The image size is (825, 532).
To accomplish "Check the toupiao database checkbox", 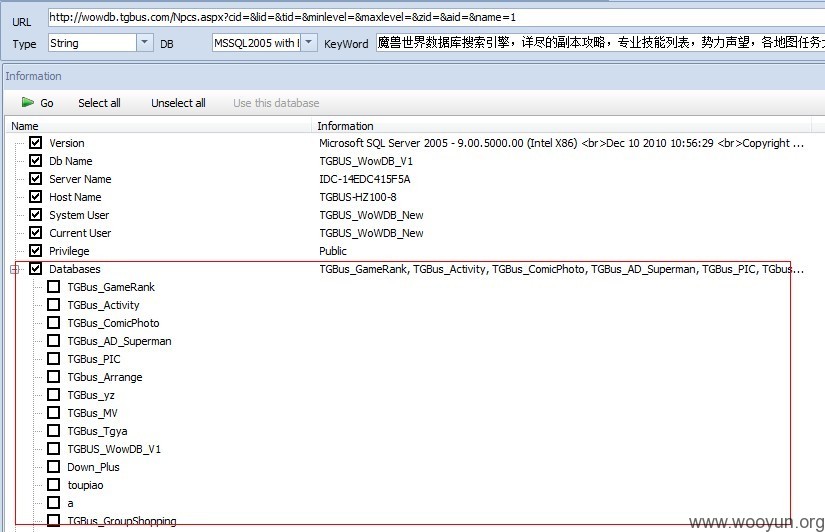I will (54, 485).
